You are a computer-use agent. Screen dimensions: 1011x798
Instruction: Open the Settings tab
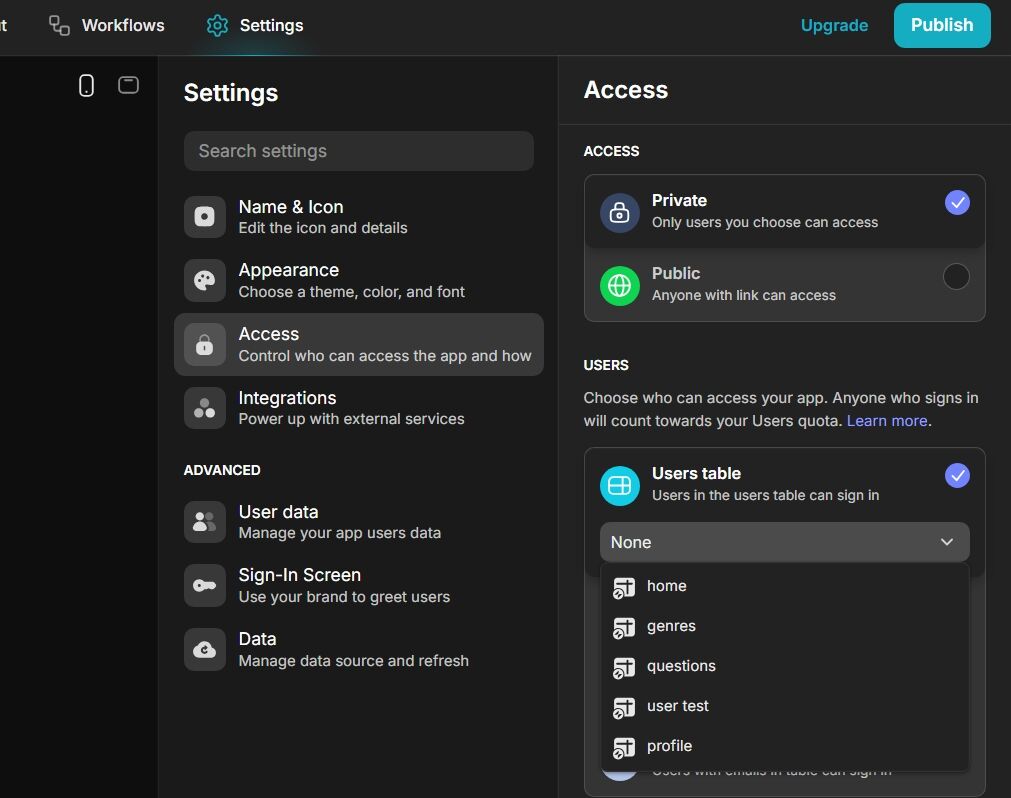tap(255, 25)
